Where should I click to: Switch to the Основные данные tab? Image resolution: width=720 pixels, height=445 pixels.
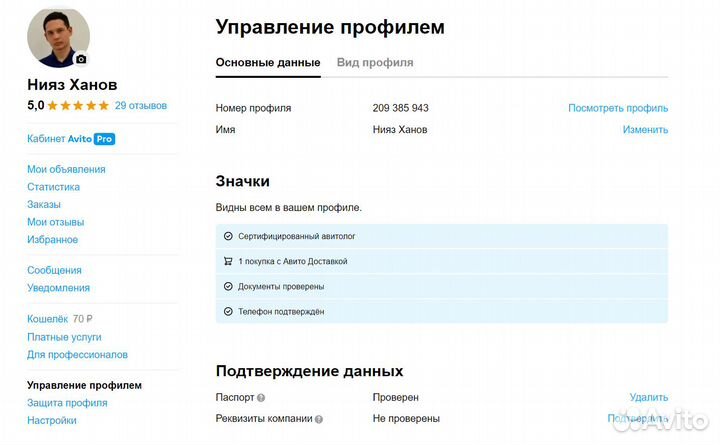pos(268,62)
